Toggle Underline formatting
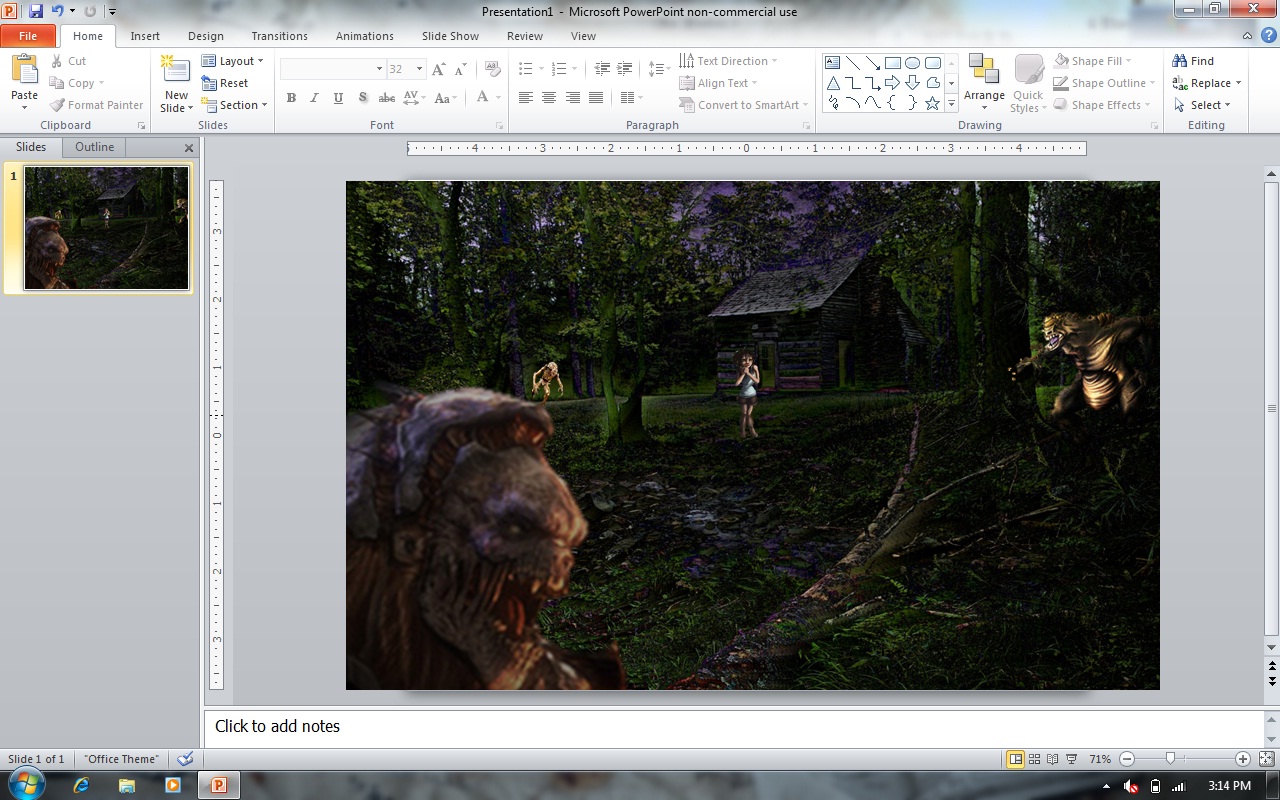Screen dimensions: 1280x800 point(338,98)
